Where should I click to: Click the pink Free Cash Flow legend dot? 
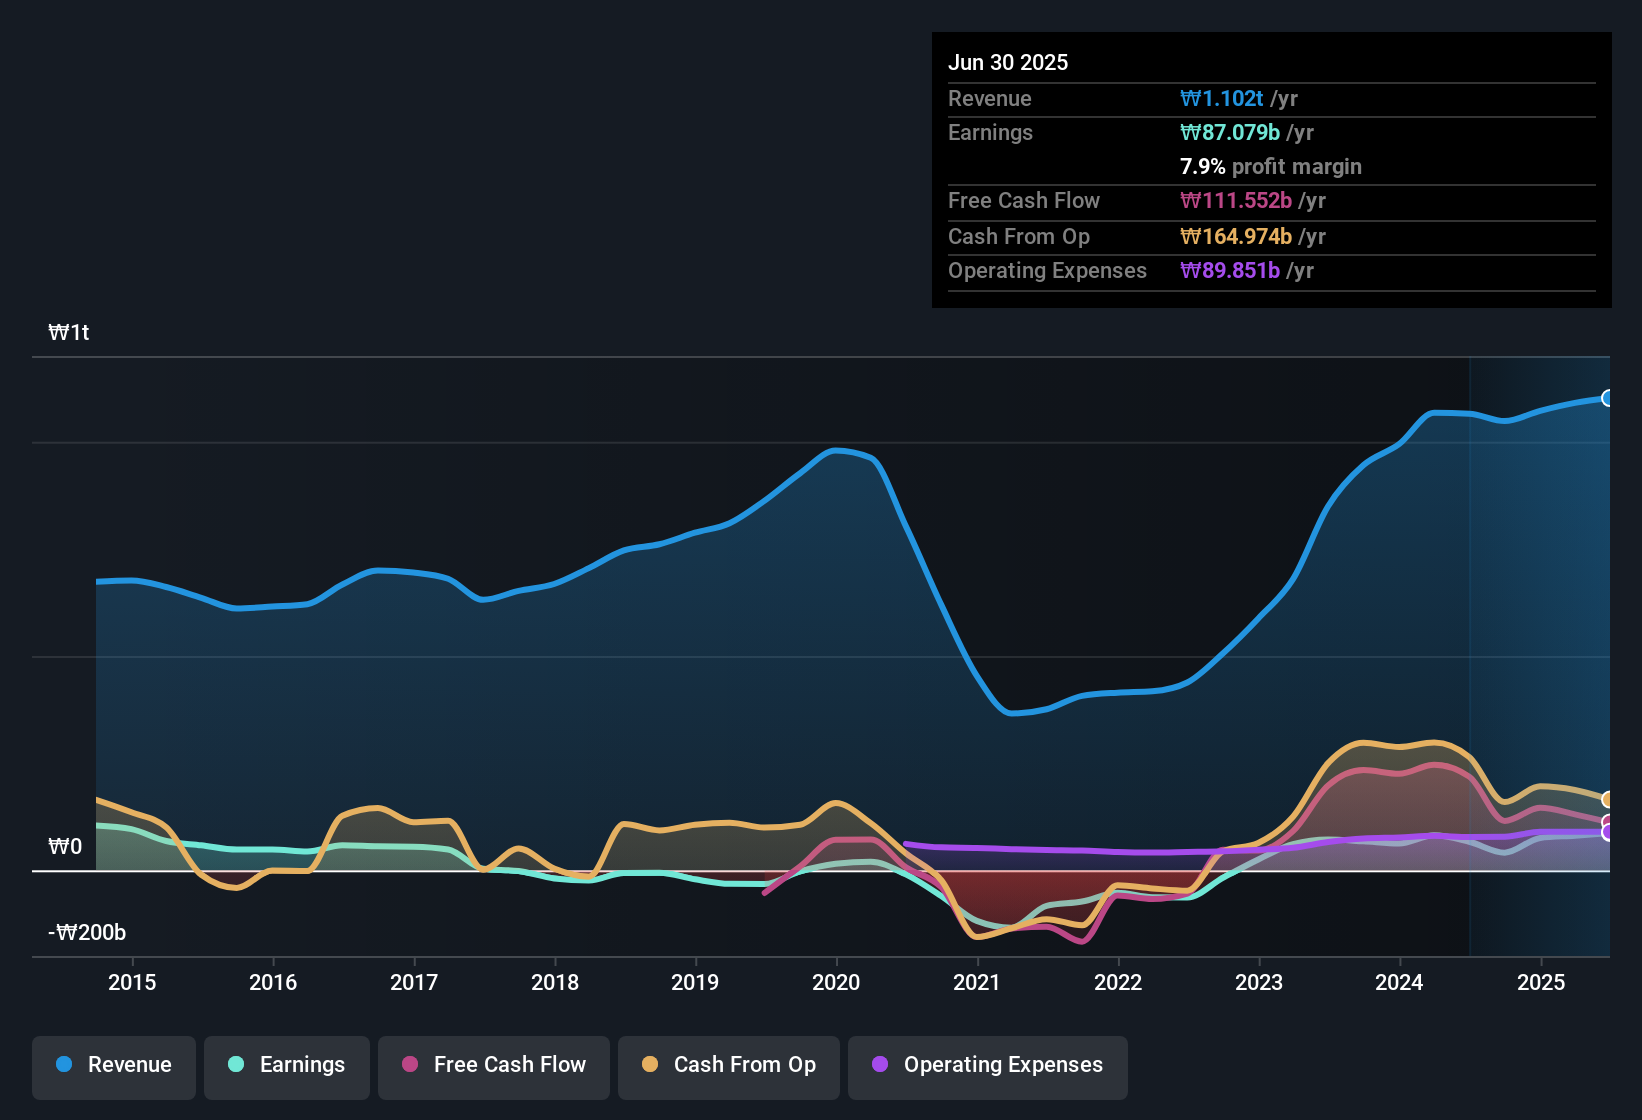tap(409, 1065)
